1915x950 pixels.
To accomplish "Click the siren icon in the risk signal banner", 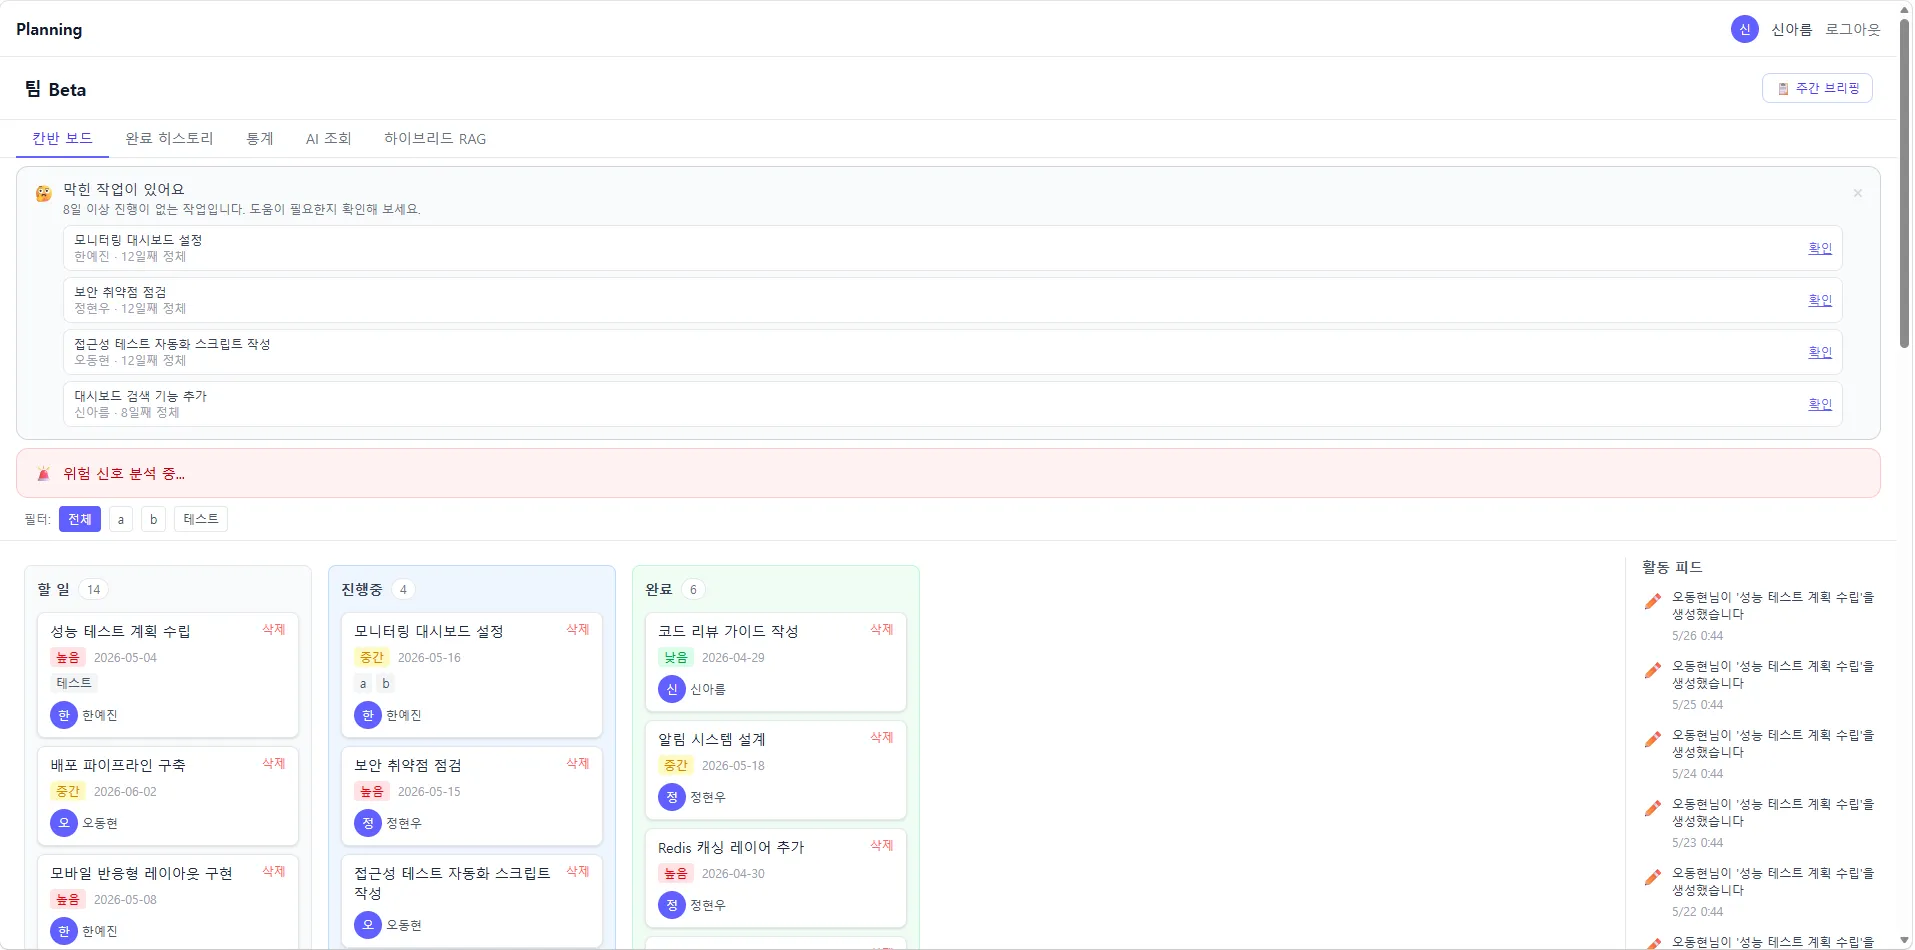I will pyautogui.click(x=43, y=473).
